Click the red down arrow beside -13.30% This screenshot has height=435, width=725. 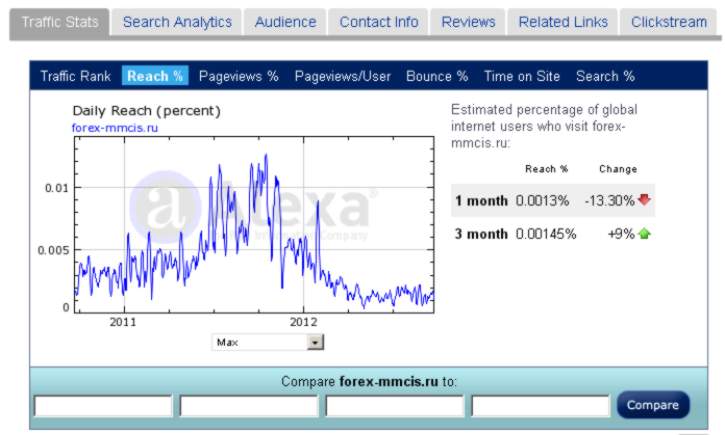(x=644, y=200)
